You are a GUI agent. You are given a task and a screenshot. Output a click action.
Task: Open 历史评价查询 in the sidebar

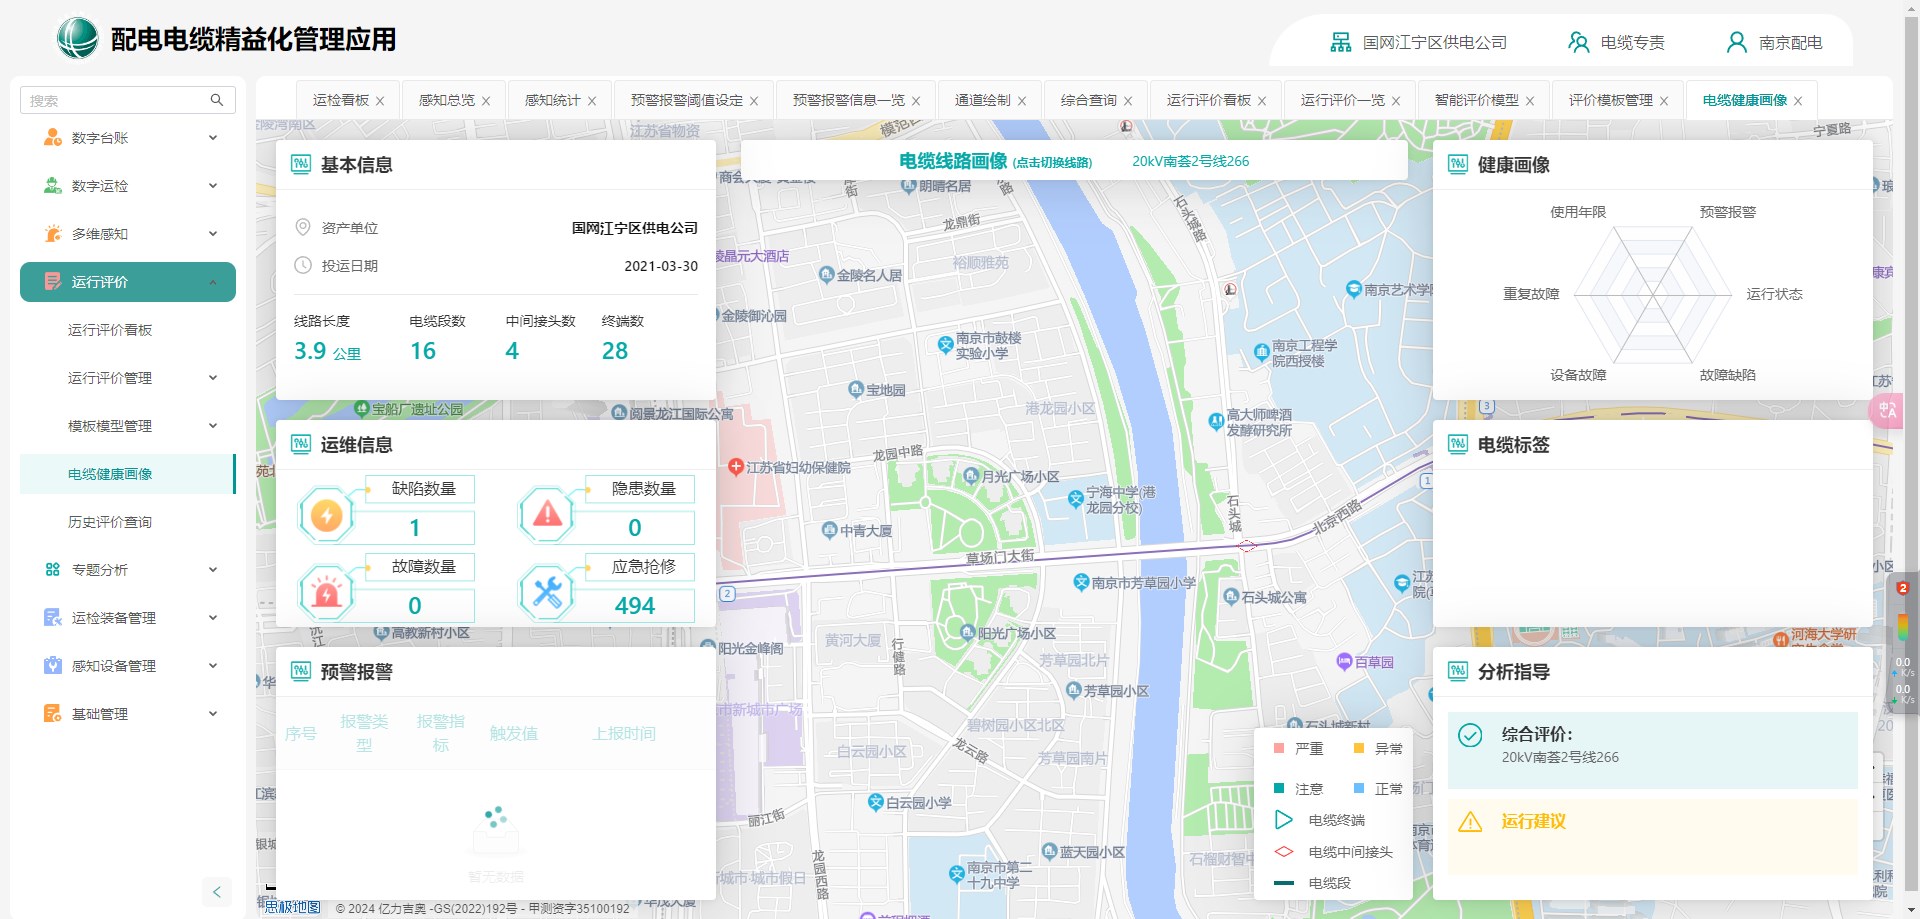(110, 522)
